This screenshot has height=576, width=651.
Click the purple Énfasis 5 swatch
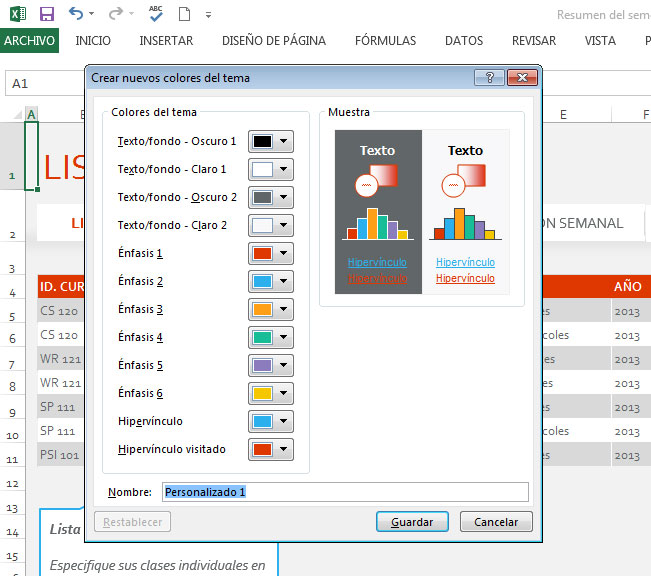262,365
